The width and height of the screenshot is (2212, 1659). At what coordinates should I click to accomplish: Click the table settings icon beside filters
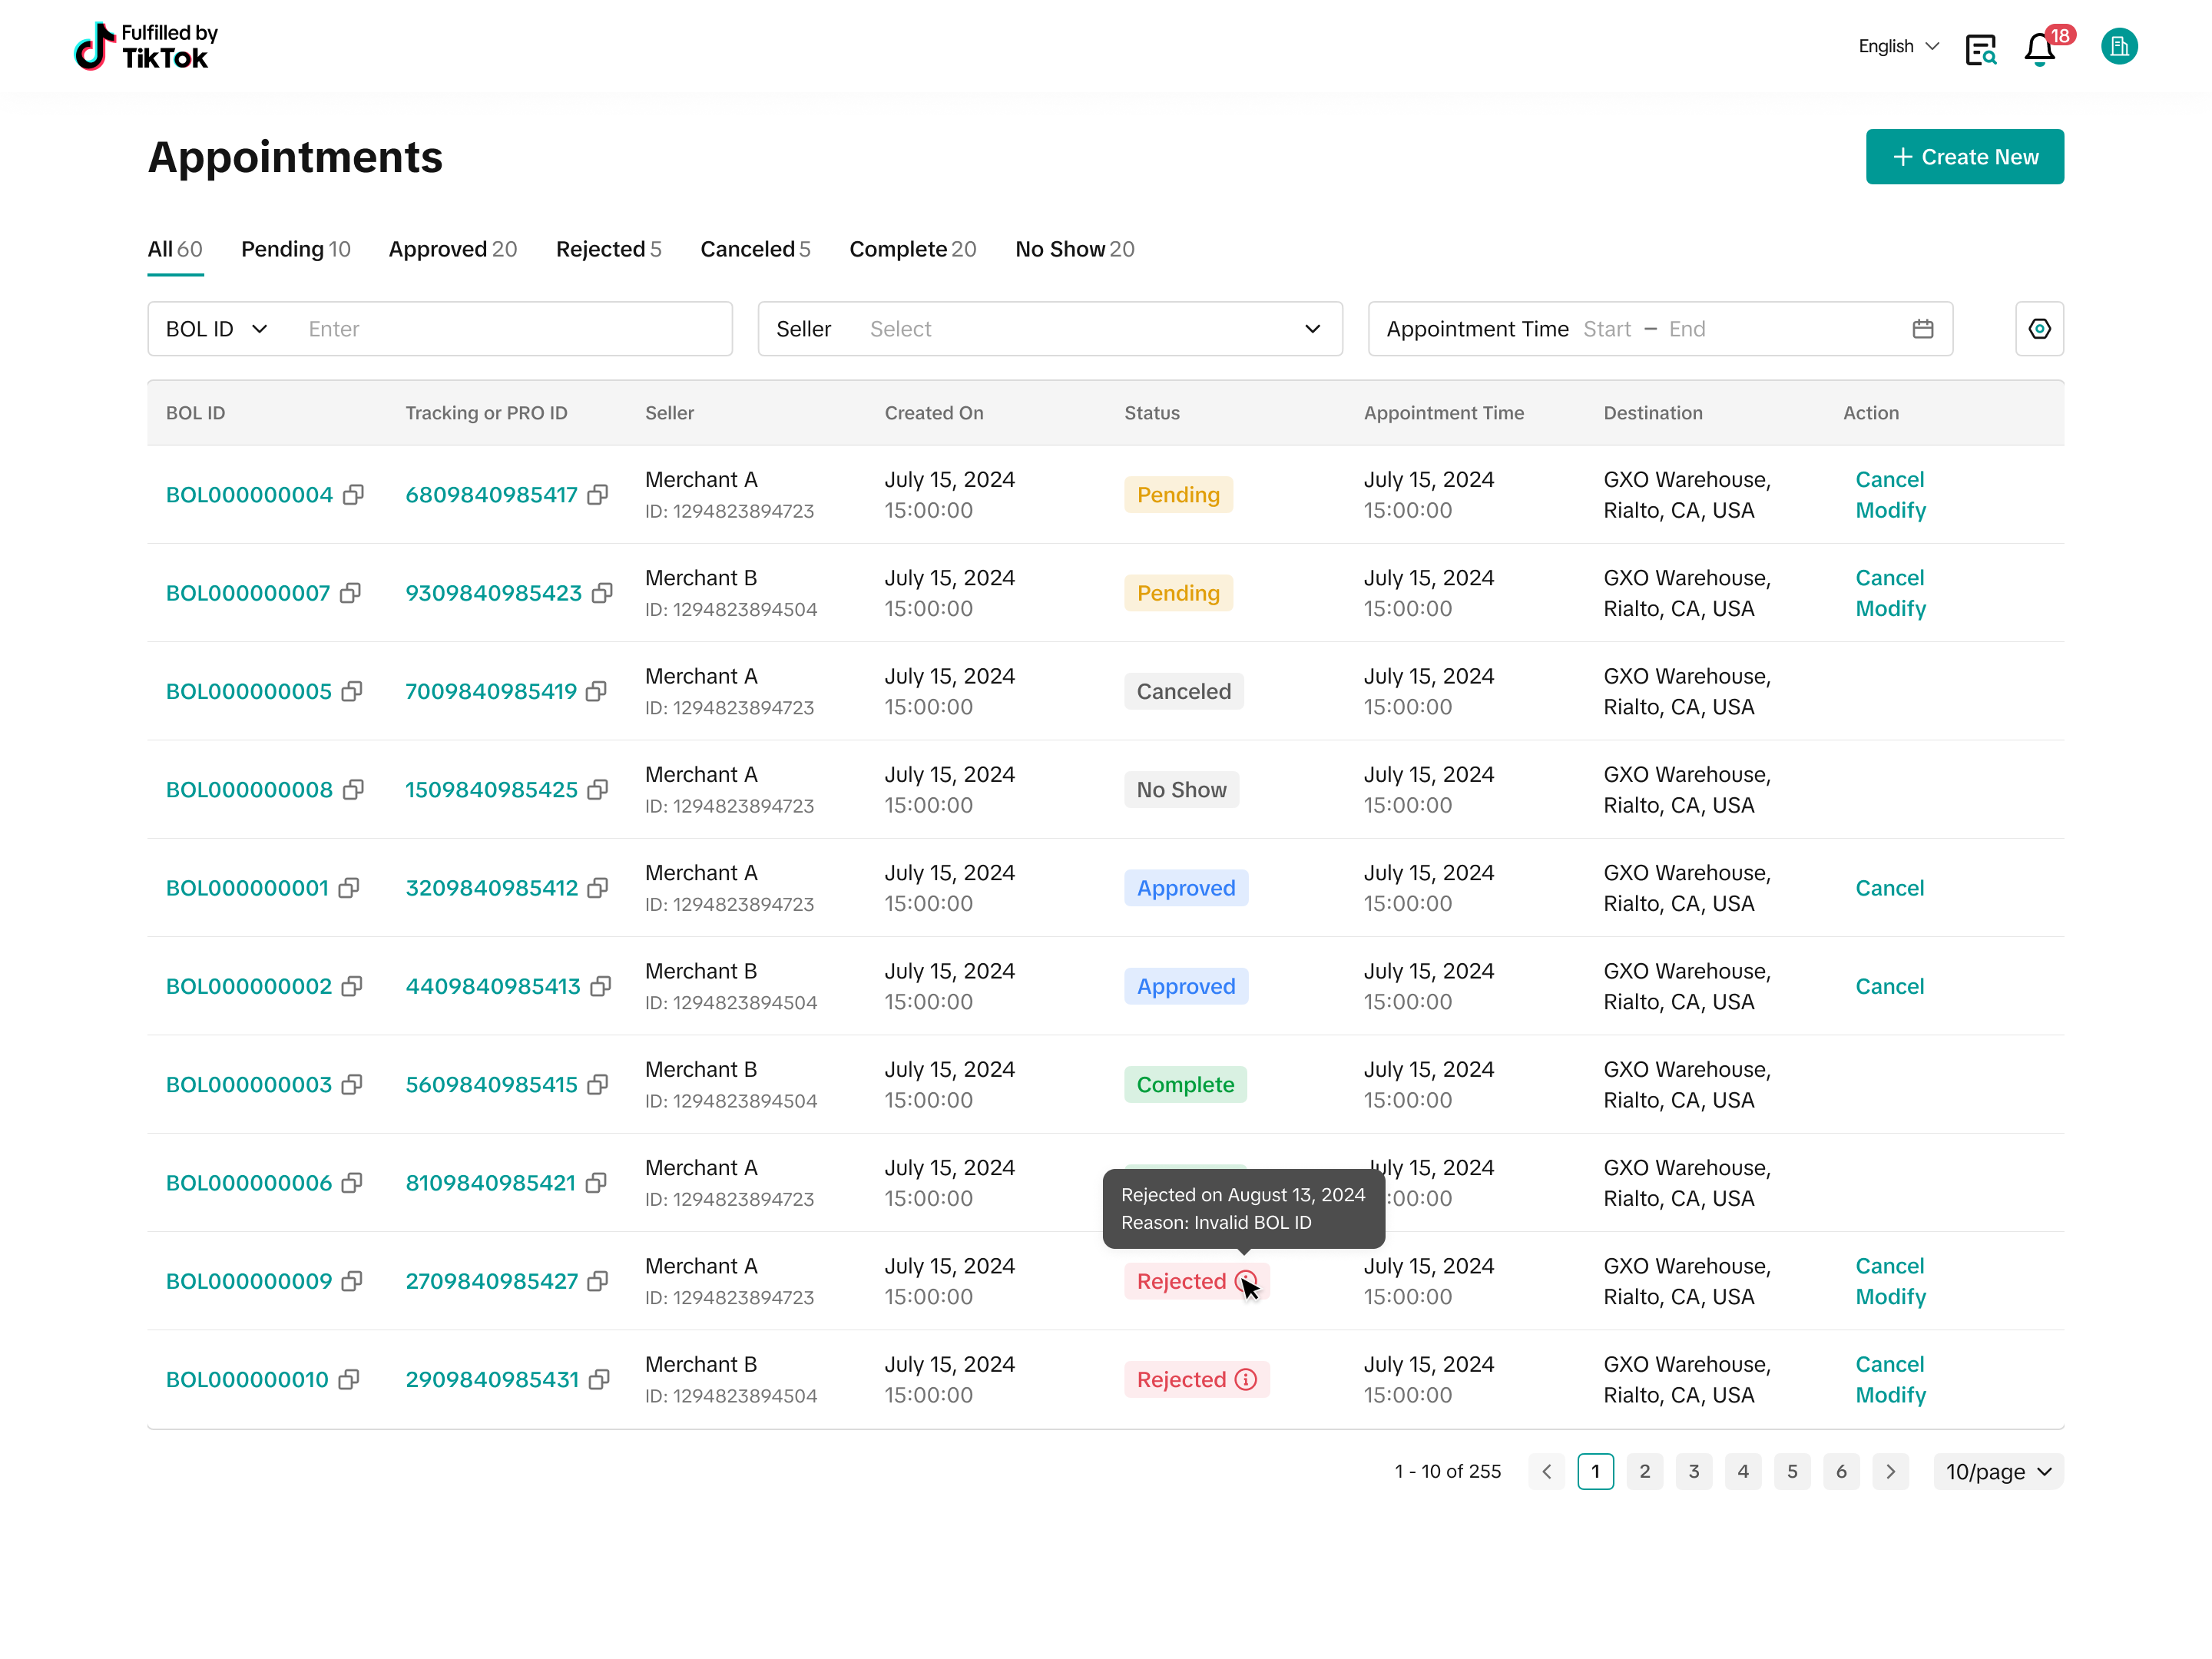(x=2039, y=329)
